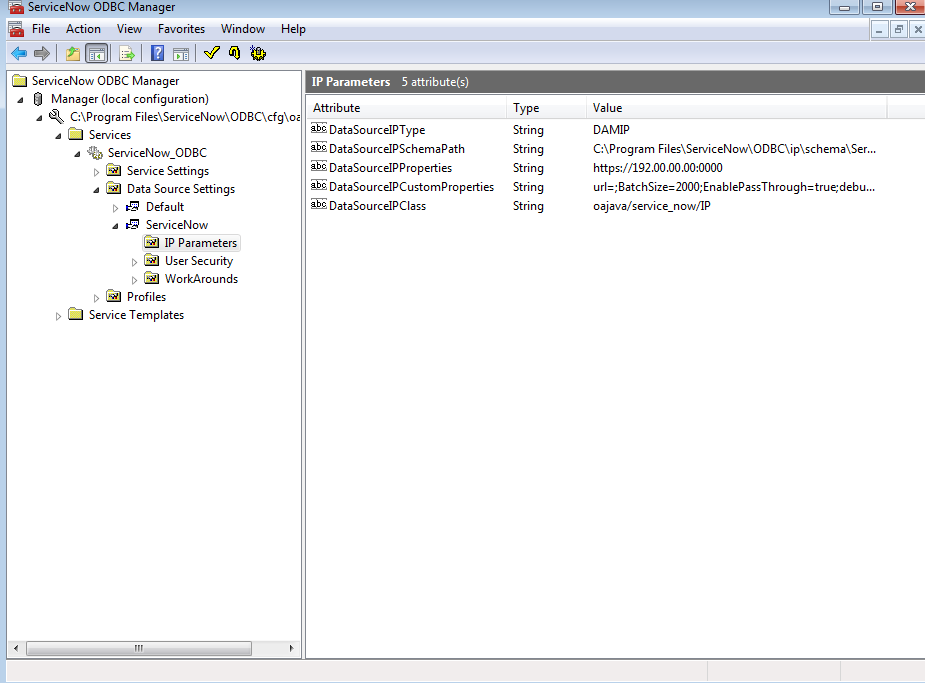Image resolution: width=925 pixels, height=683 pixels.
Task: Expand the WorkArounds node
Action: (135, 280)
